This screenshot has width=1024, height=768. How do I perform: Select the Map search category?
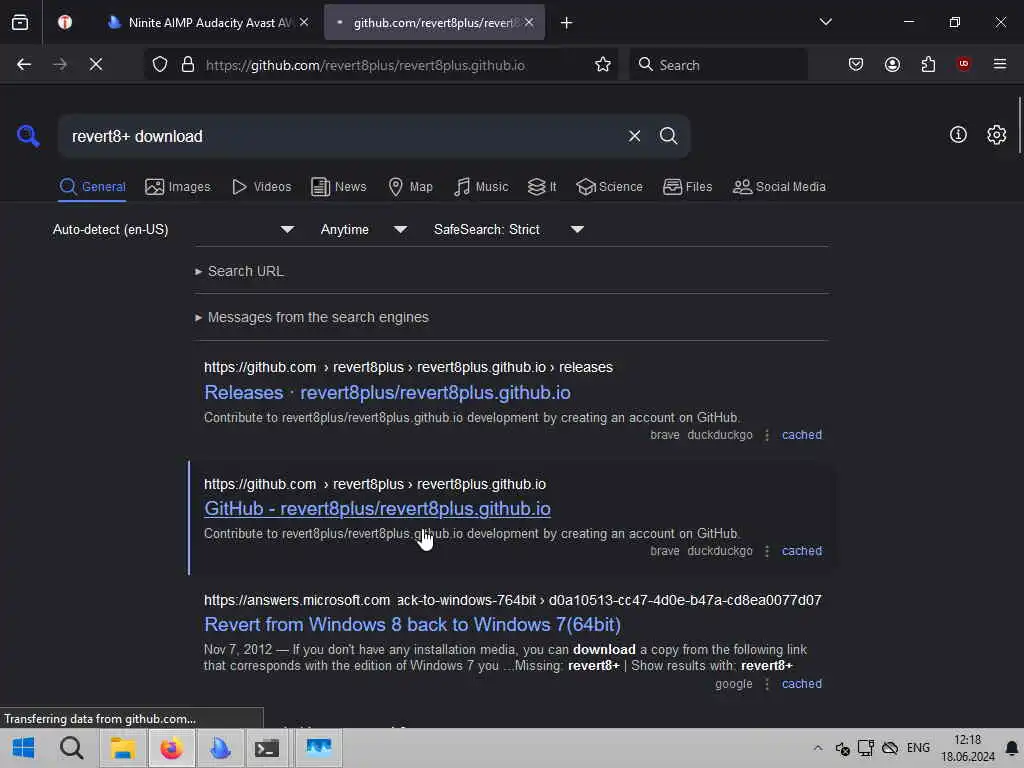click(x=410, y=187)
